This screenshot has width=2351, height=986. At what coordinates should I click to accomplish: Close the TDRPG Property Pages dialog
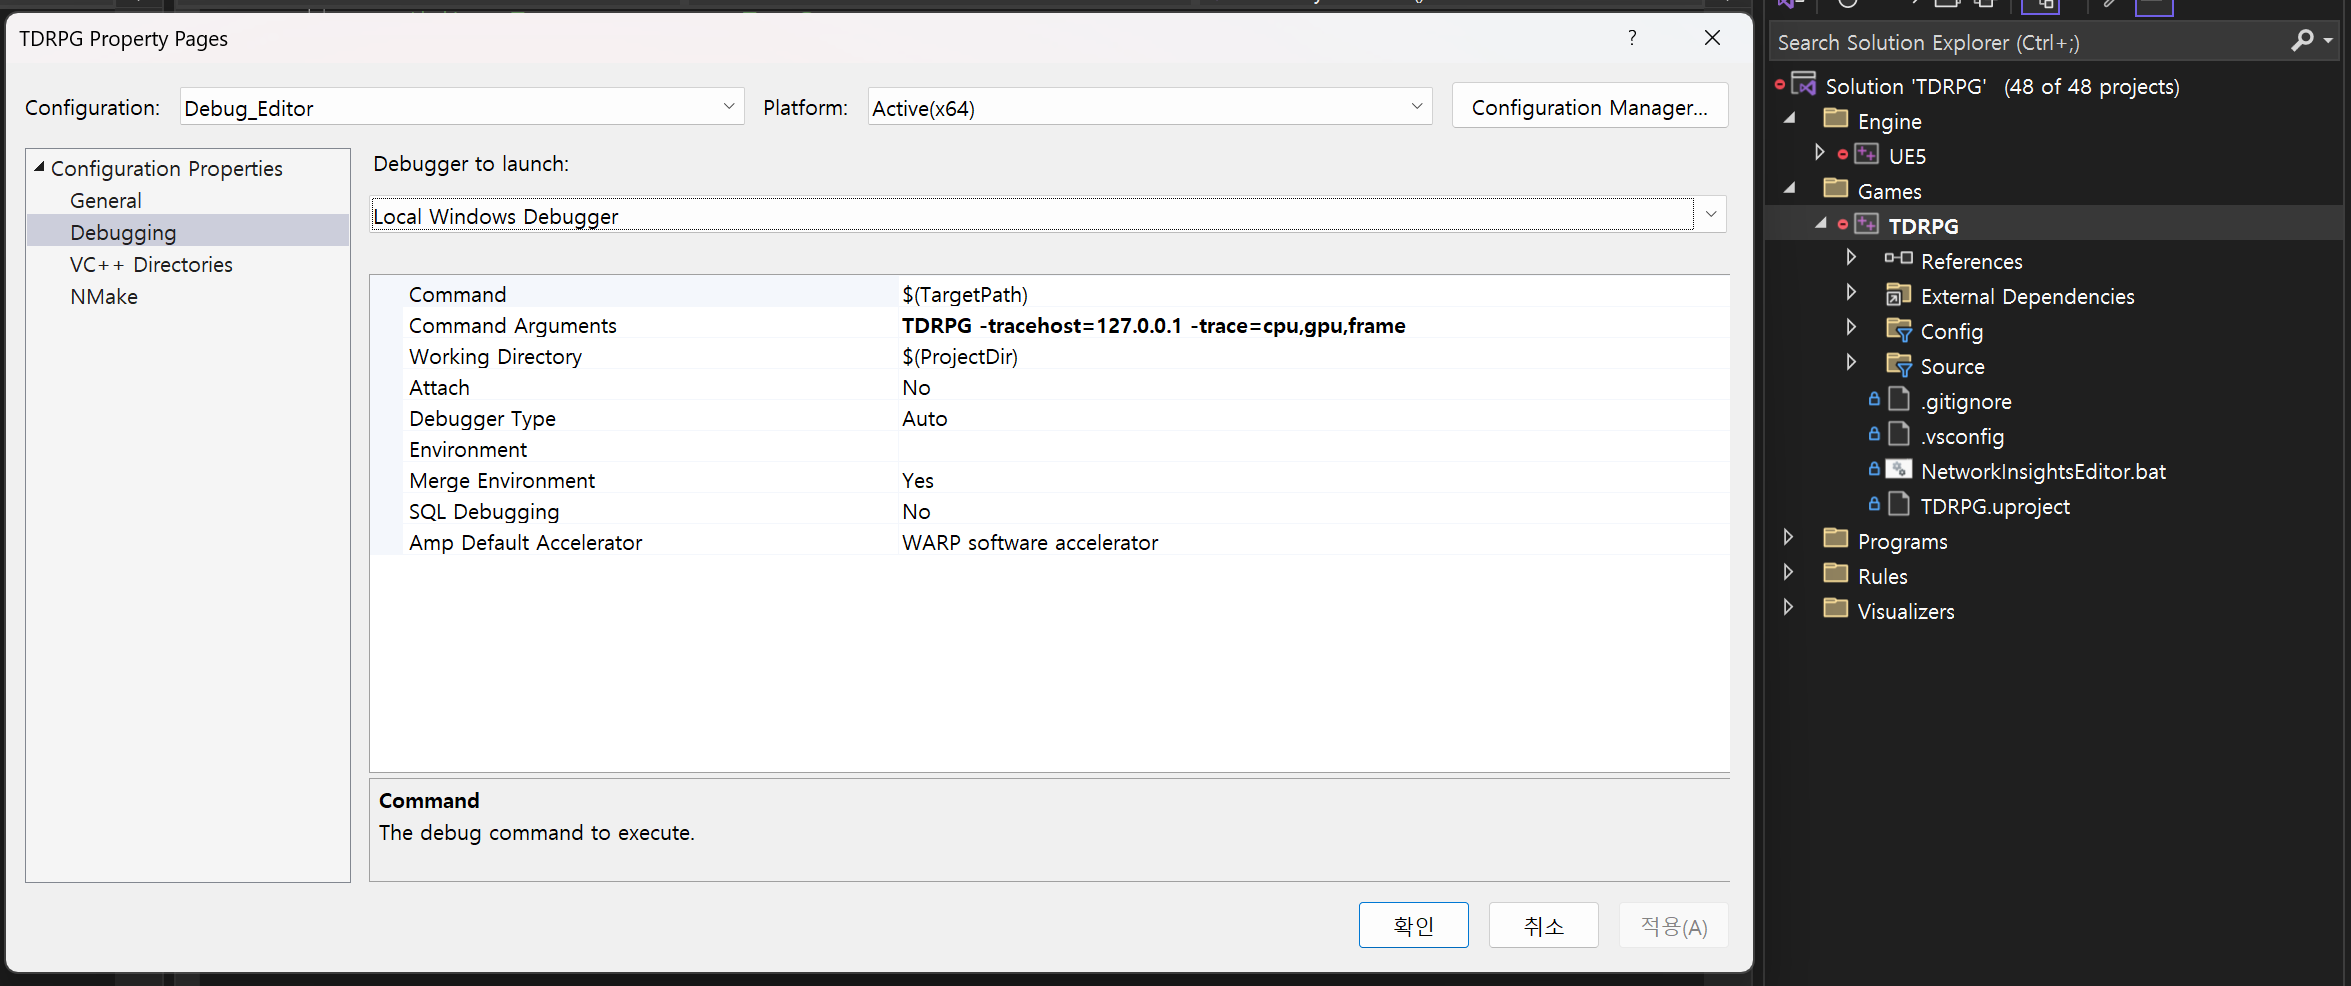[1712, 38]
